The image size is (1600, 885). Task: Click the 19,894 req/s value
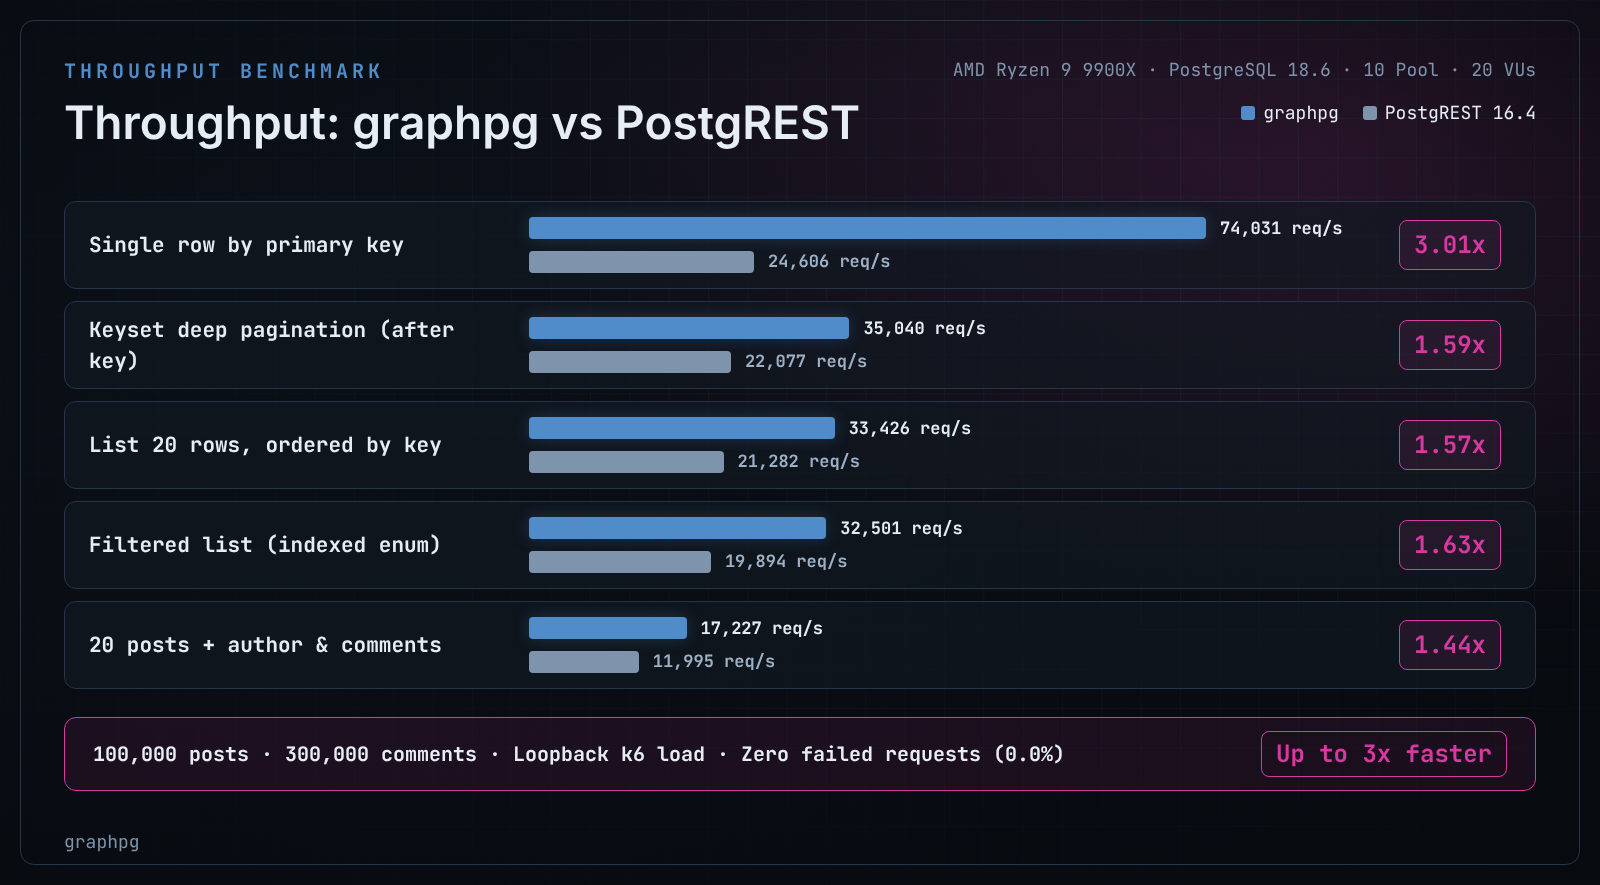pyautogui.click(x=786, y=561)
